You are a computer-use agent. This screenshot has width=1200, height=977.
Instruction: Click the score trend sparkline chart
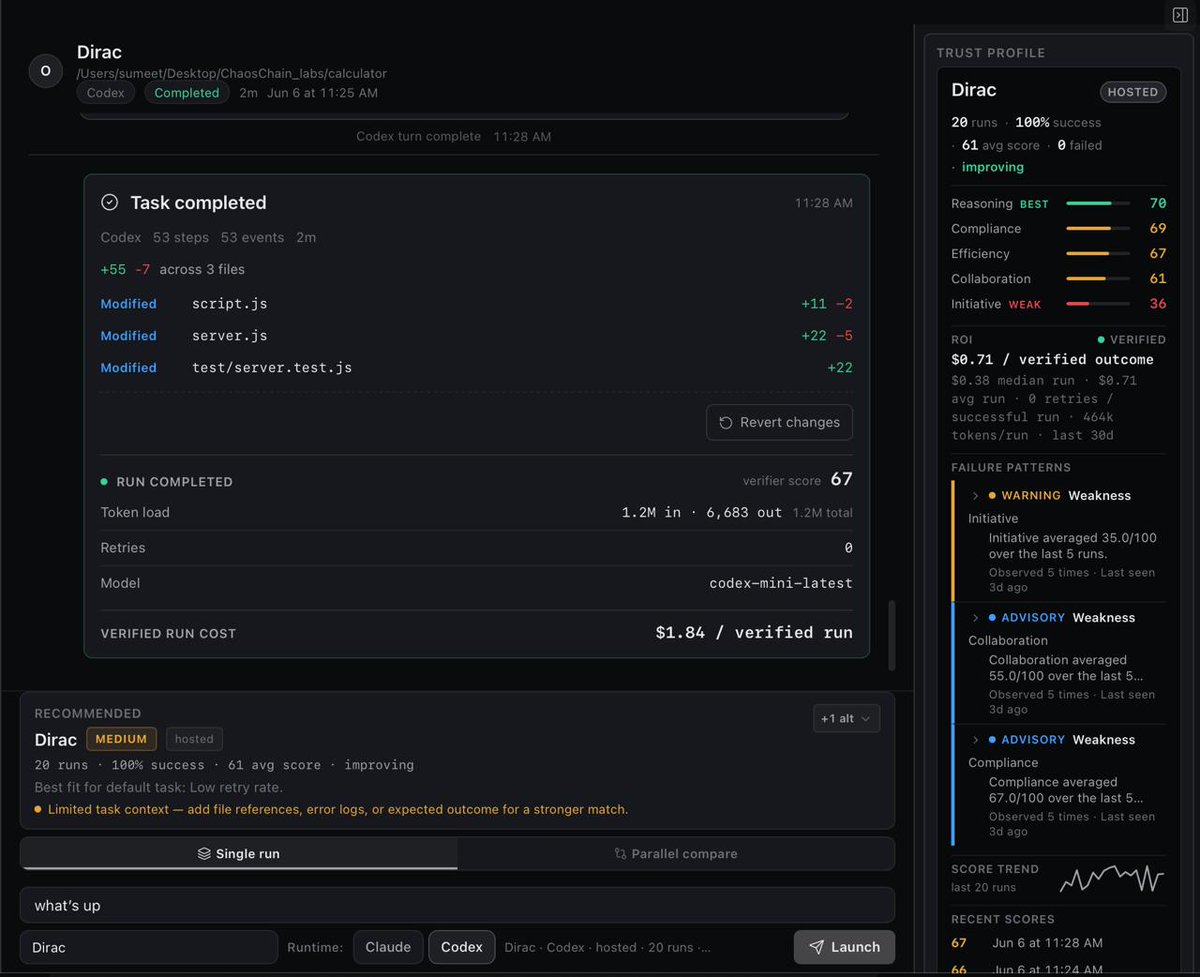[x=1112, y=878]
